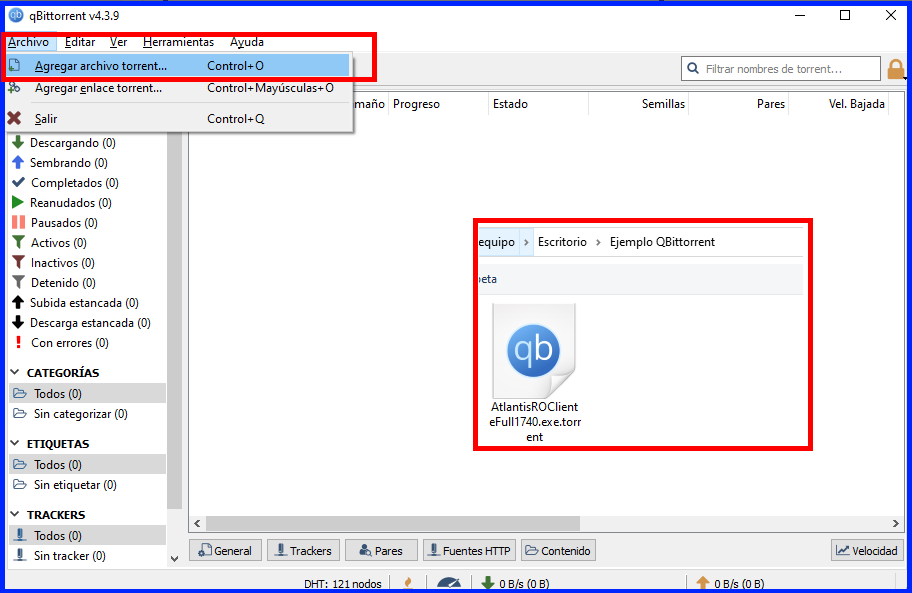Click the green download speed indicator
The width and height of the screenshot is (912, 593).
[515, 583]
